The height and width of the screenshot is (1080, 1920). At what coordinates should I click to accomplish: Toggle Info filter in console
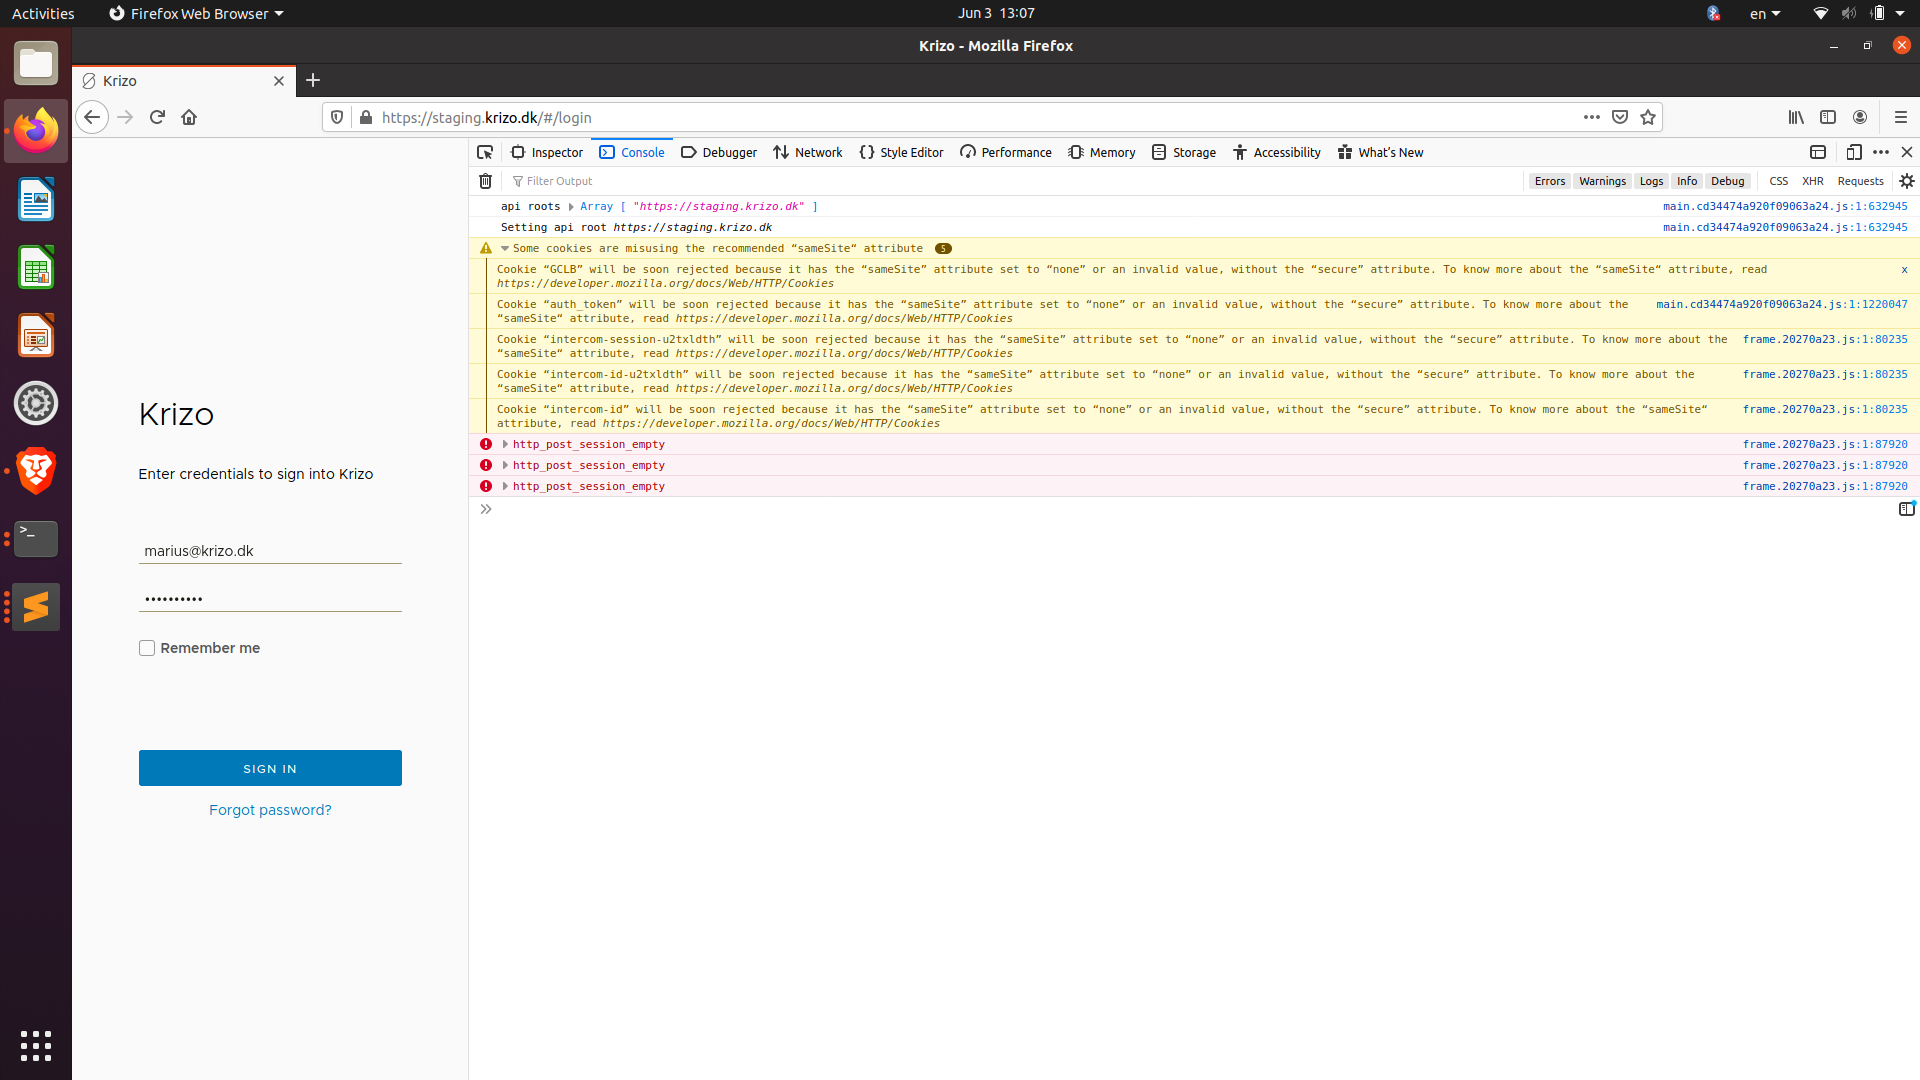tap(1687, 181)
